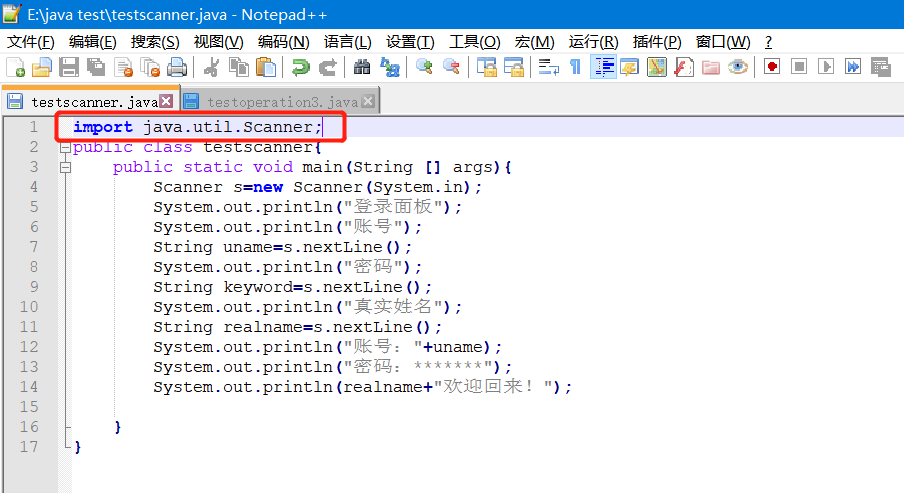Click the realname+"欢迎回来！" line

pyautogui.click(x=362, y=387)
